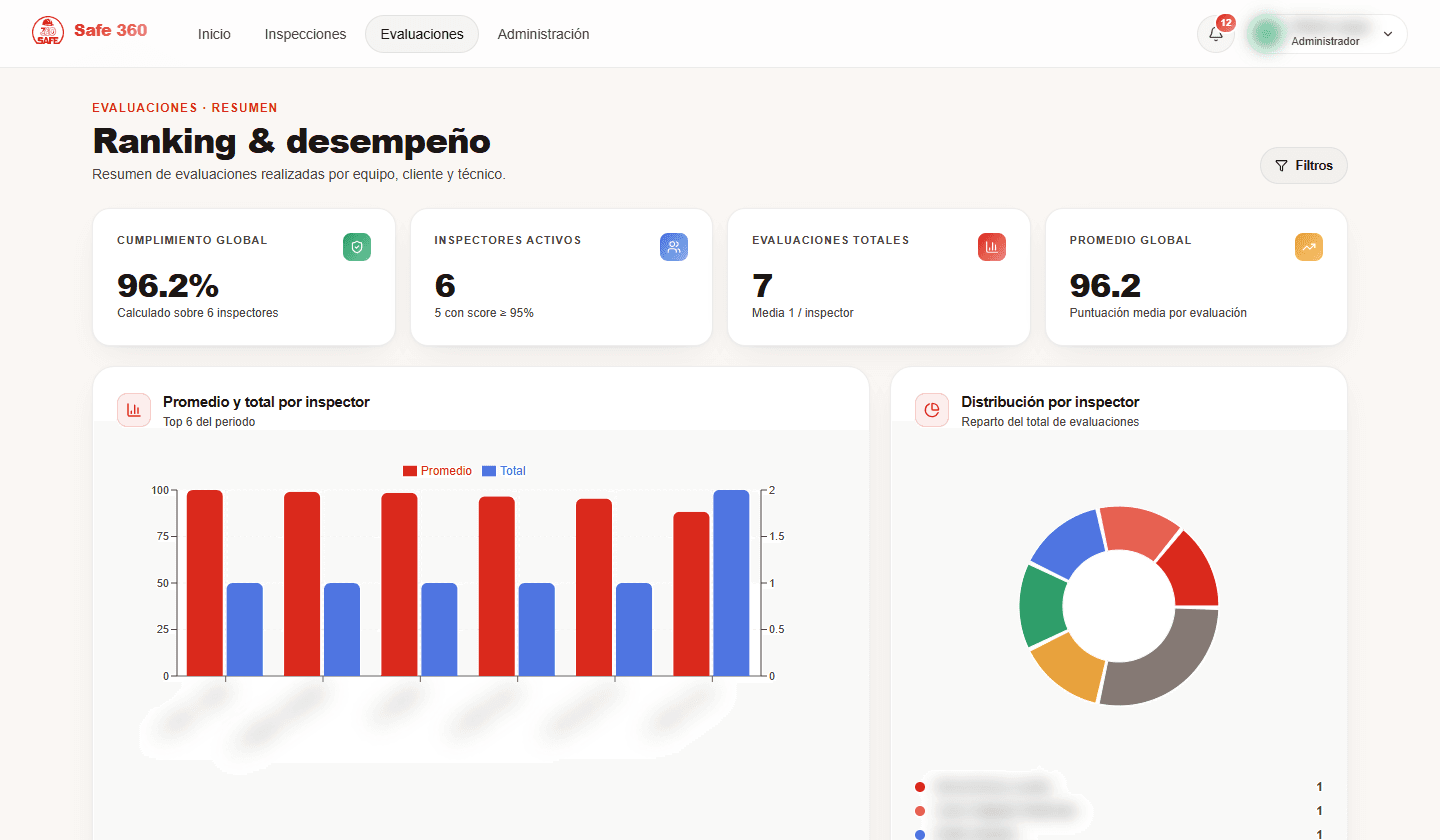1440x840 pixels.
Task: Open the notifications bell
Action: [x=1216, y=34]
